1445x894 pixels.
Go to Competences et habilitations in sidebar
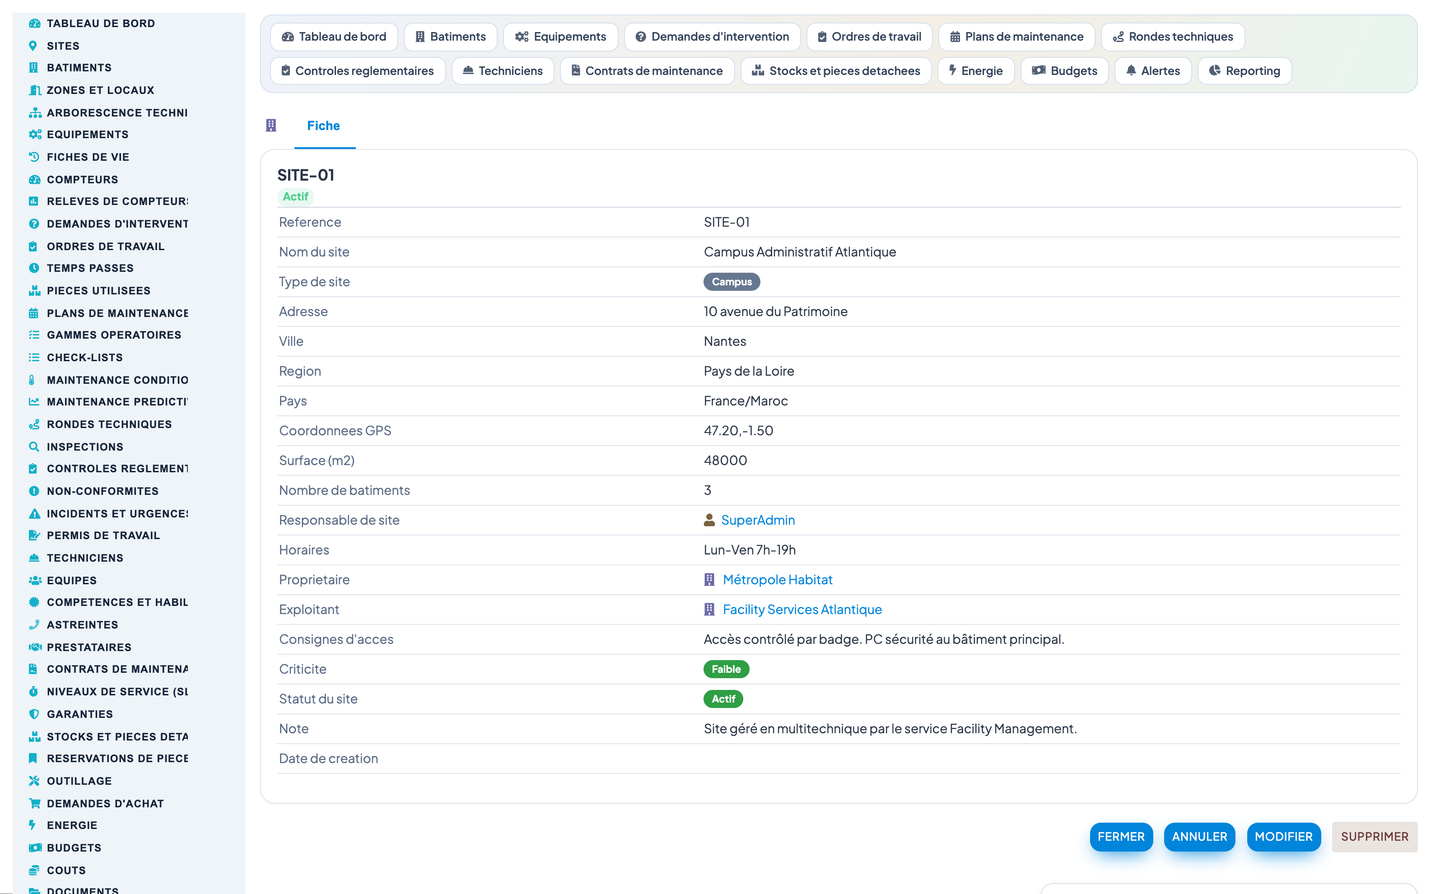[117, 603]
